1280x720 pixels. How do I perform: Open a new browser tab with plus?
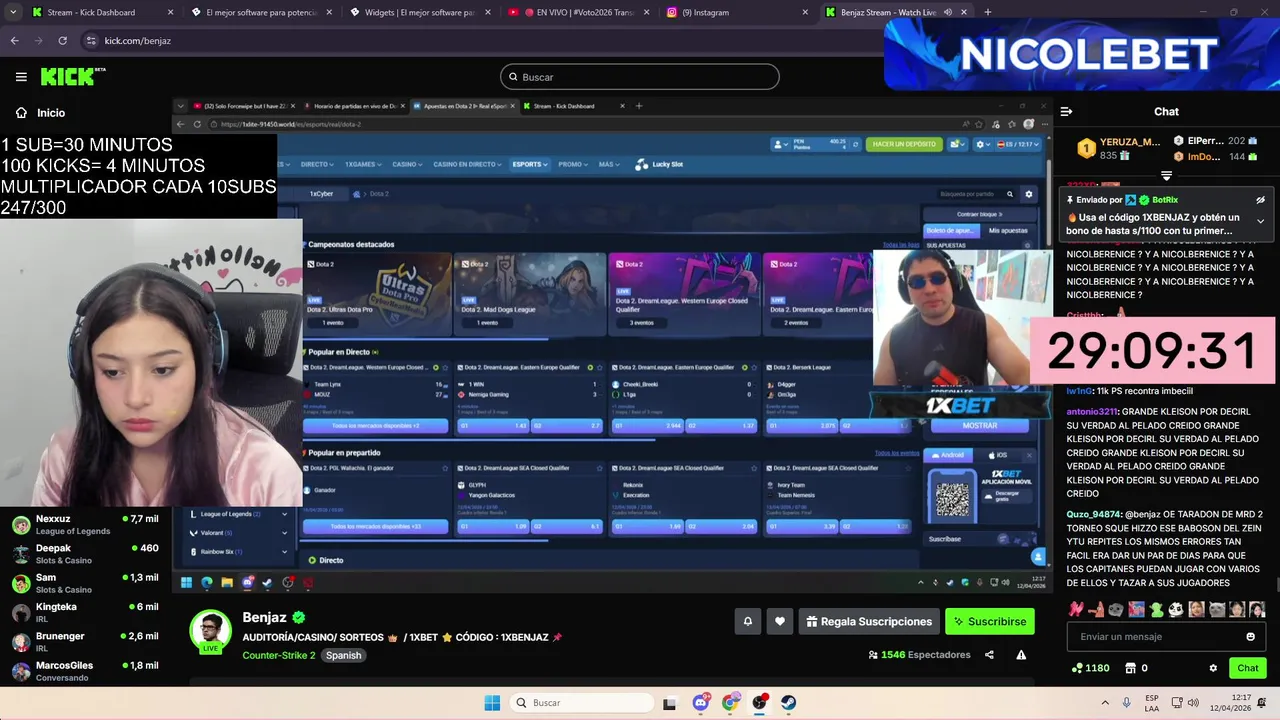point(987,13)
